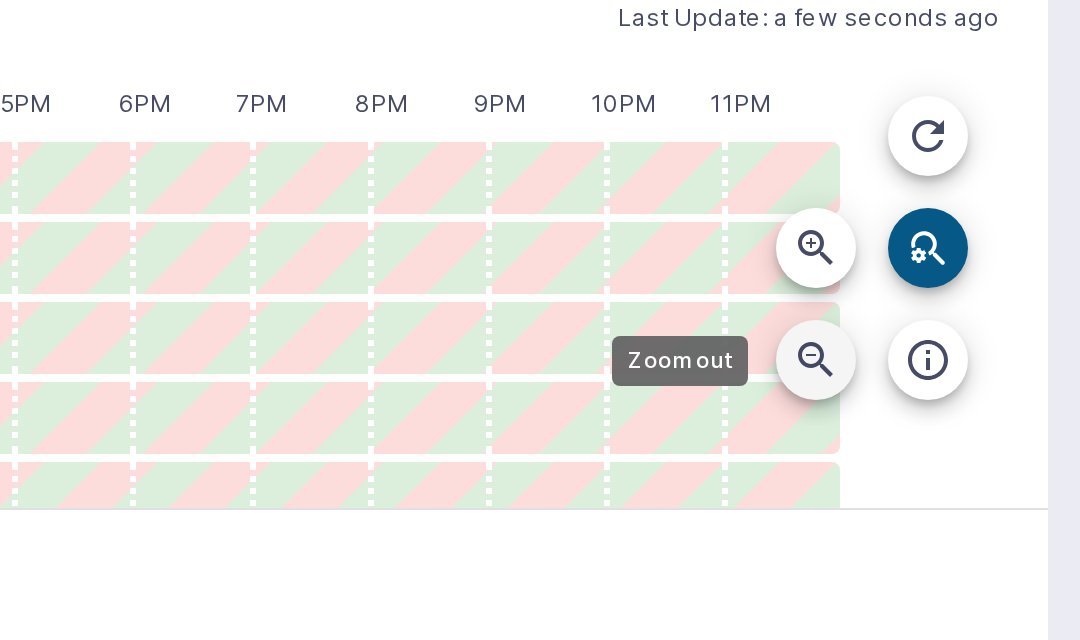
Task: Click third row's striped block under 7PM
Action: tap(311, 338)
